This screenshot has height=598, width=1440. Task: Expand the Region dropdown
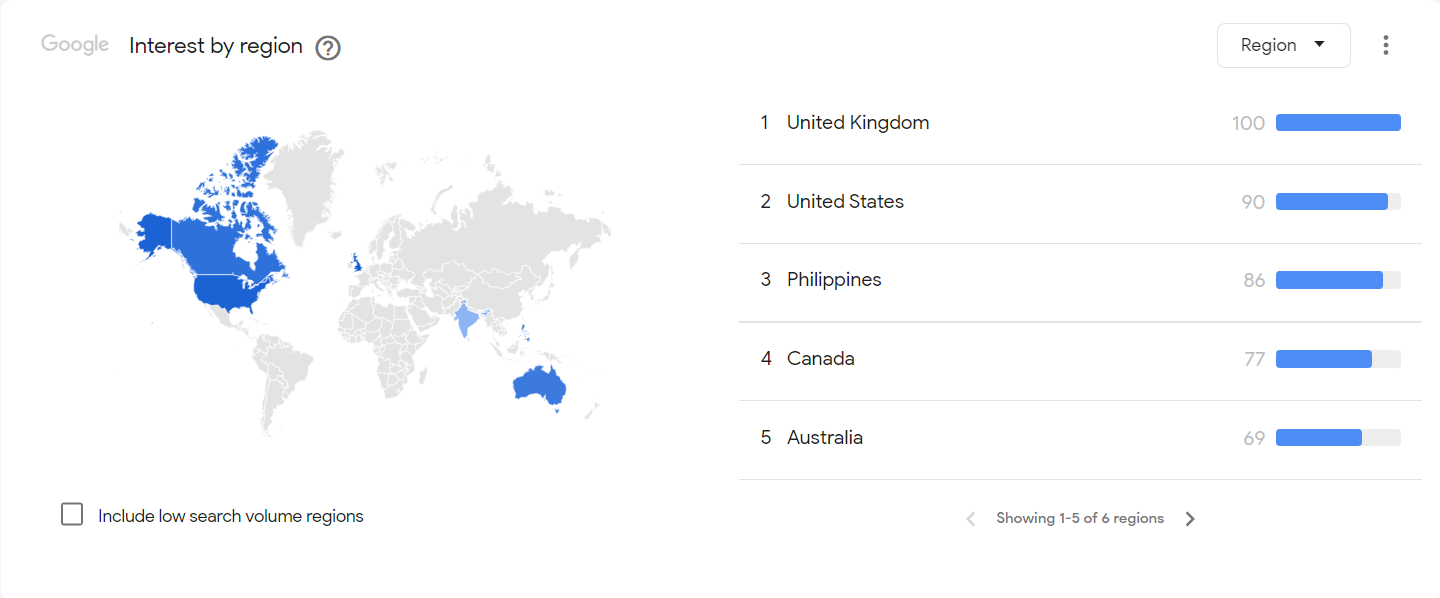coord(1283,45)
